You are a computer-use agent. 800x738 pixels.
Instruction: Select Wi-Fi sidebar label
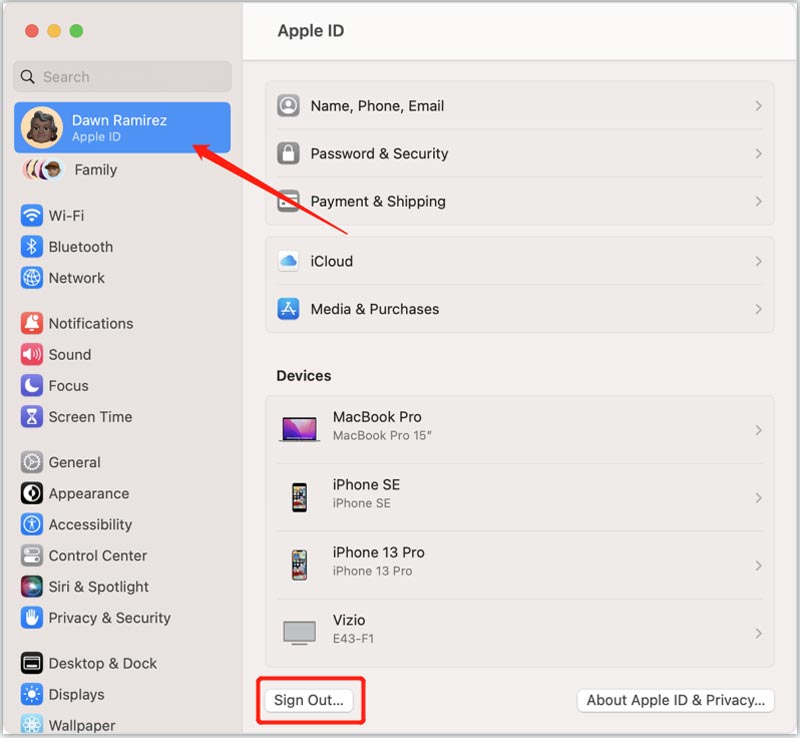pyautogui.click(x=66, y=215)
